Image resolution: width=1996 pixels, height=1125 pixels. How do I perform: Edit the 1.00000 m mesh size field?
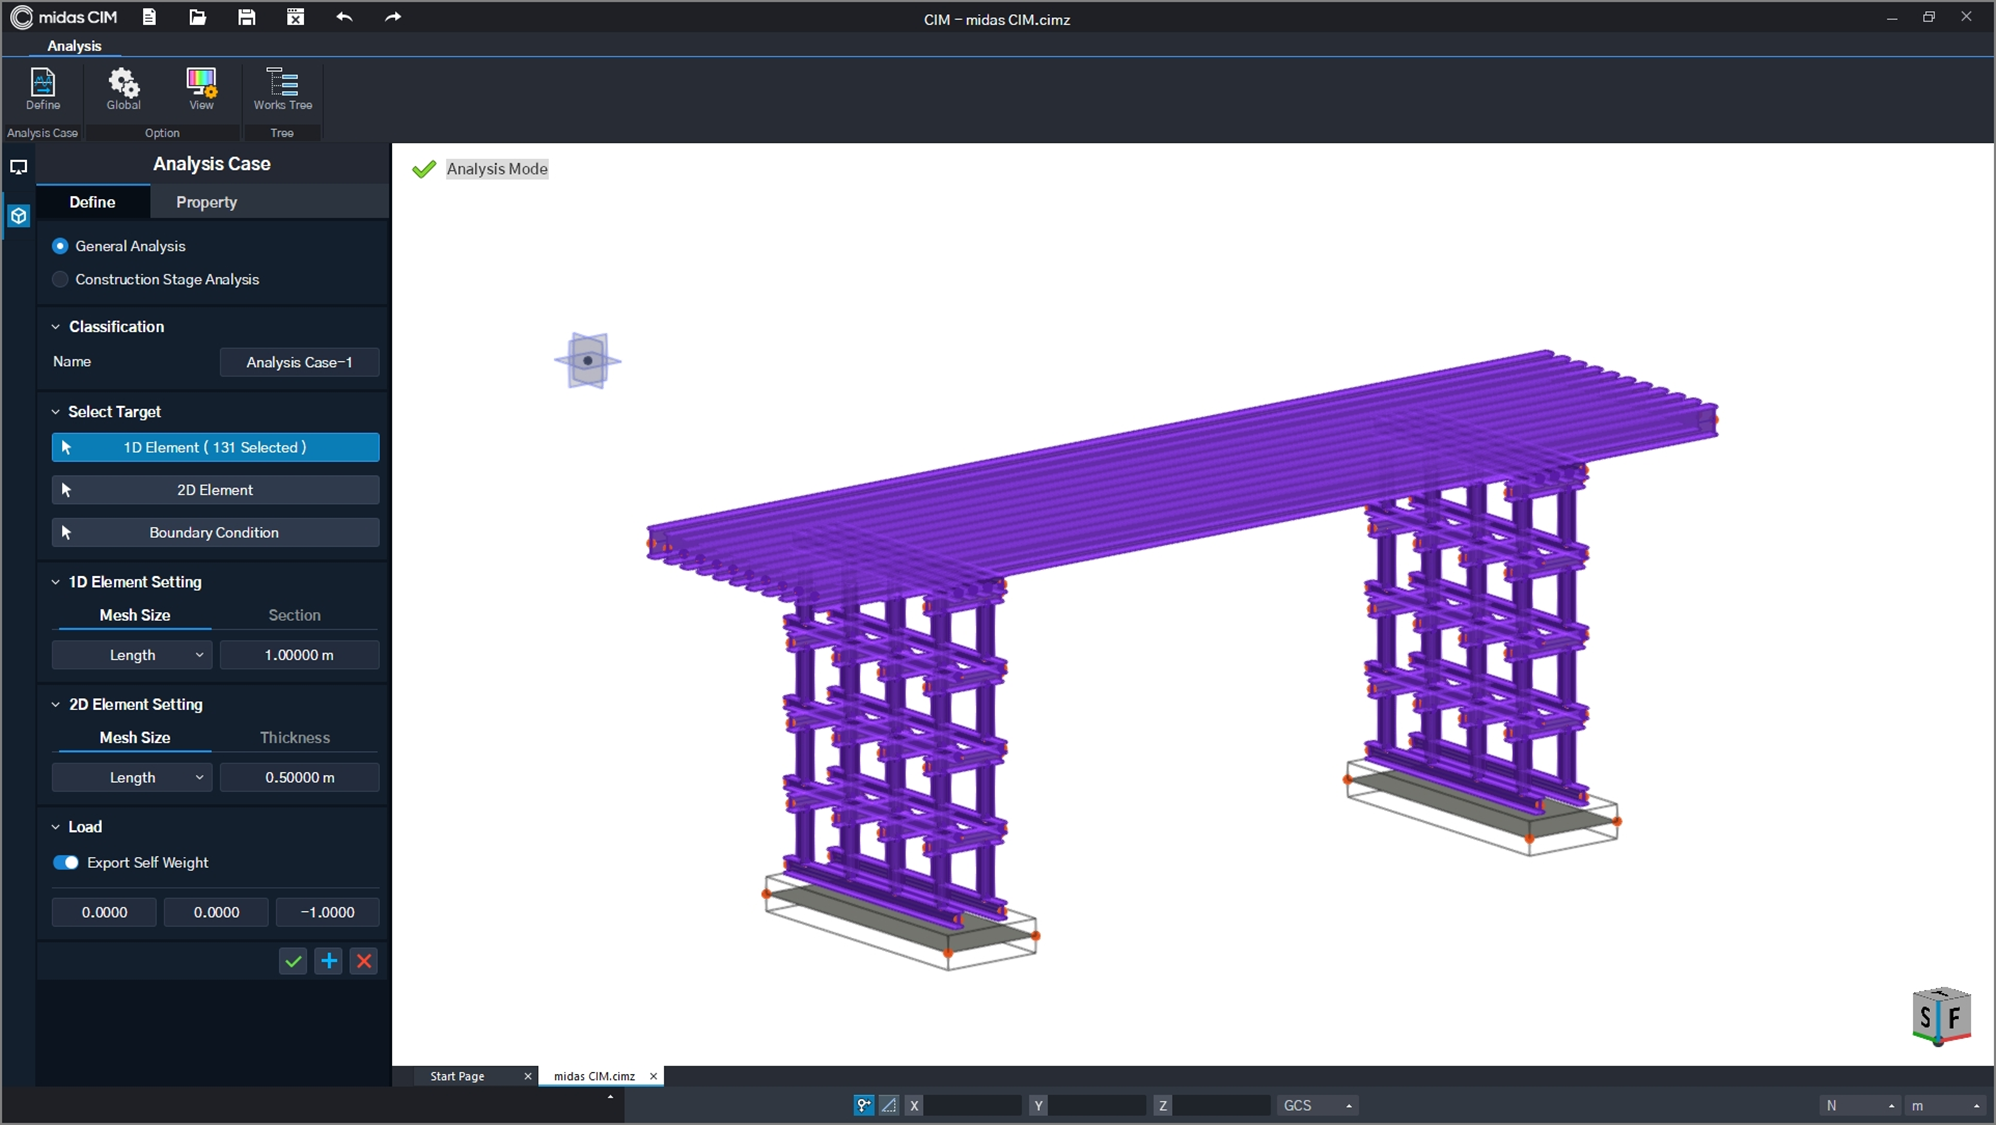300,655
